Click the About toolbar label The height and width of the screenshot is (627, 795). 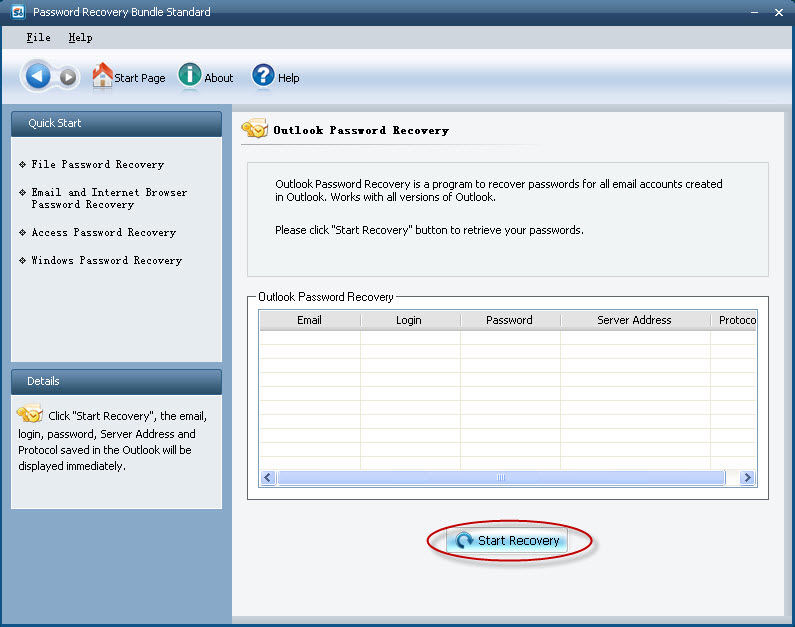219,78
